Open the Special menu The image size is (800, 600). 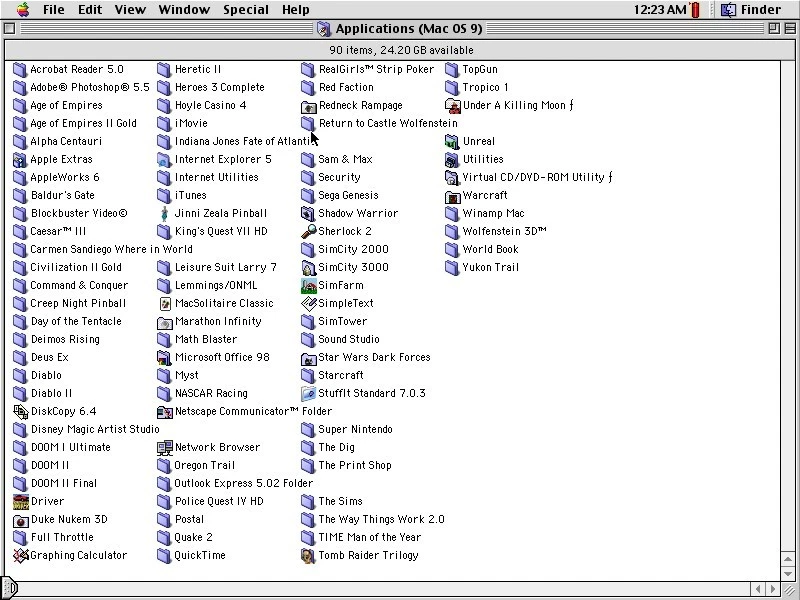click(245, 9)
